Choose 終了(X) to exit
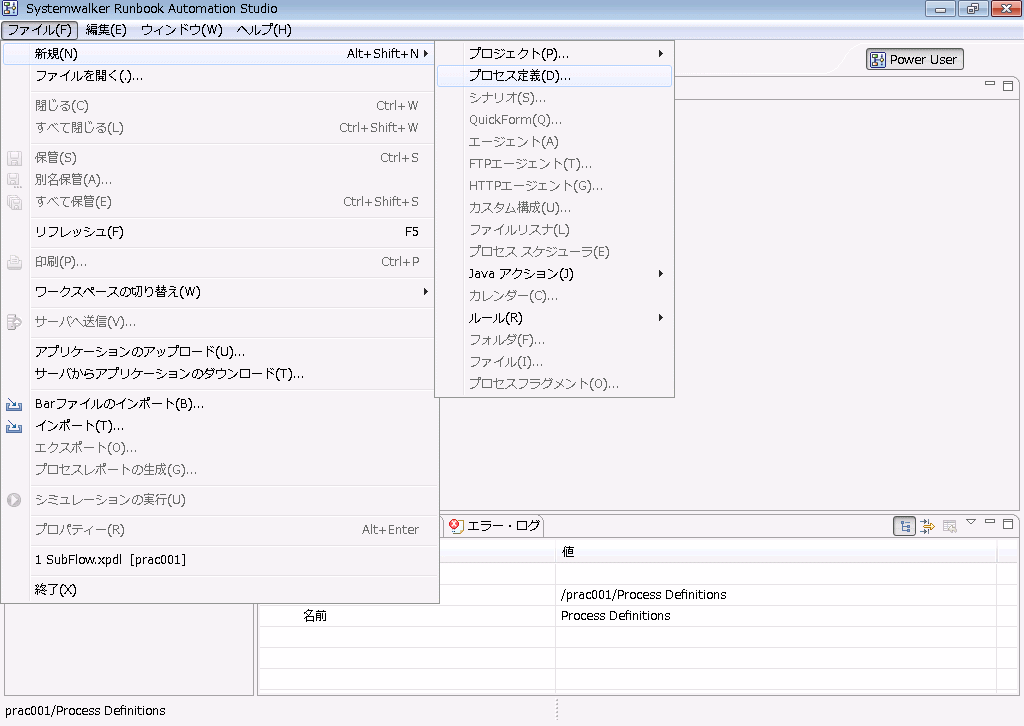 [219, 590]
